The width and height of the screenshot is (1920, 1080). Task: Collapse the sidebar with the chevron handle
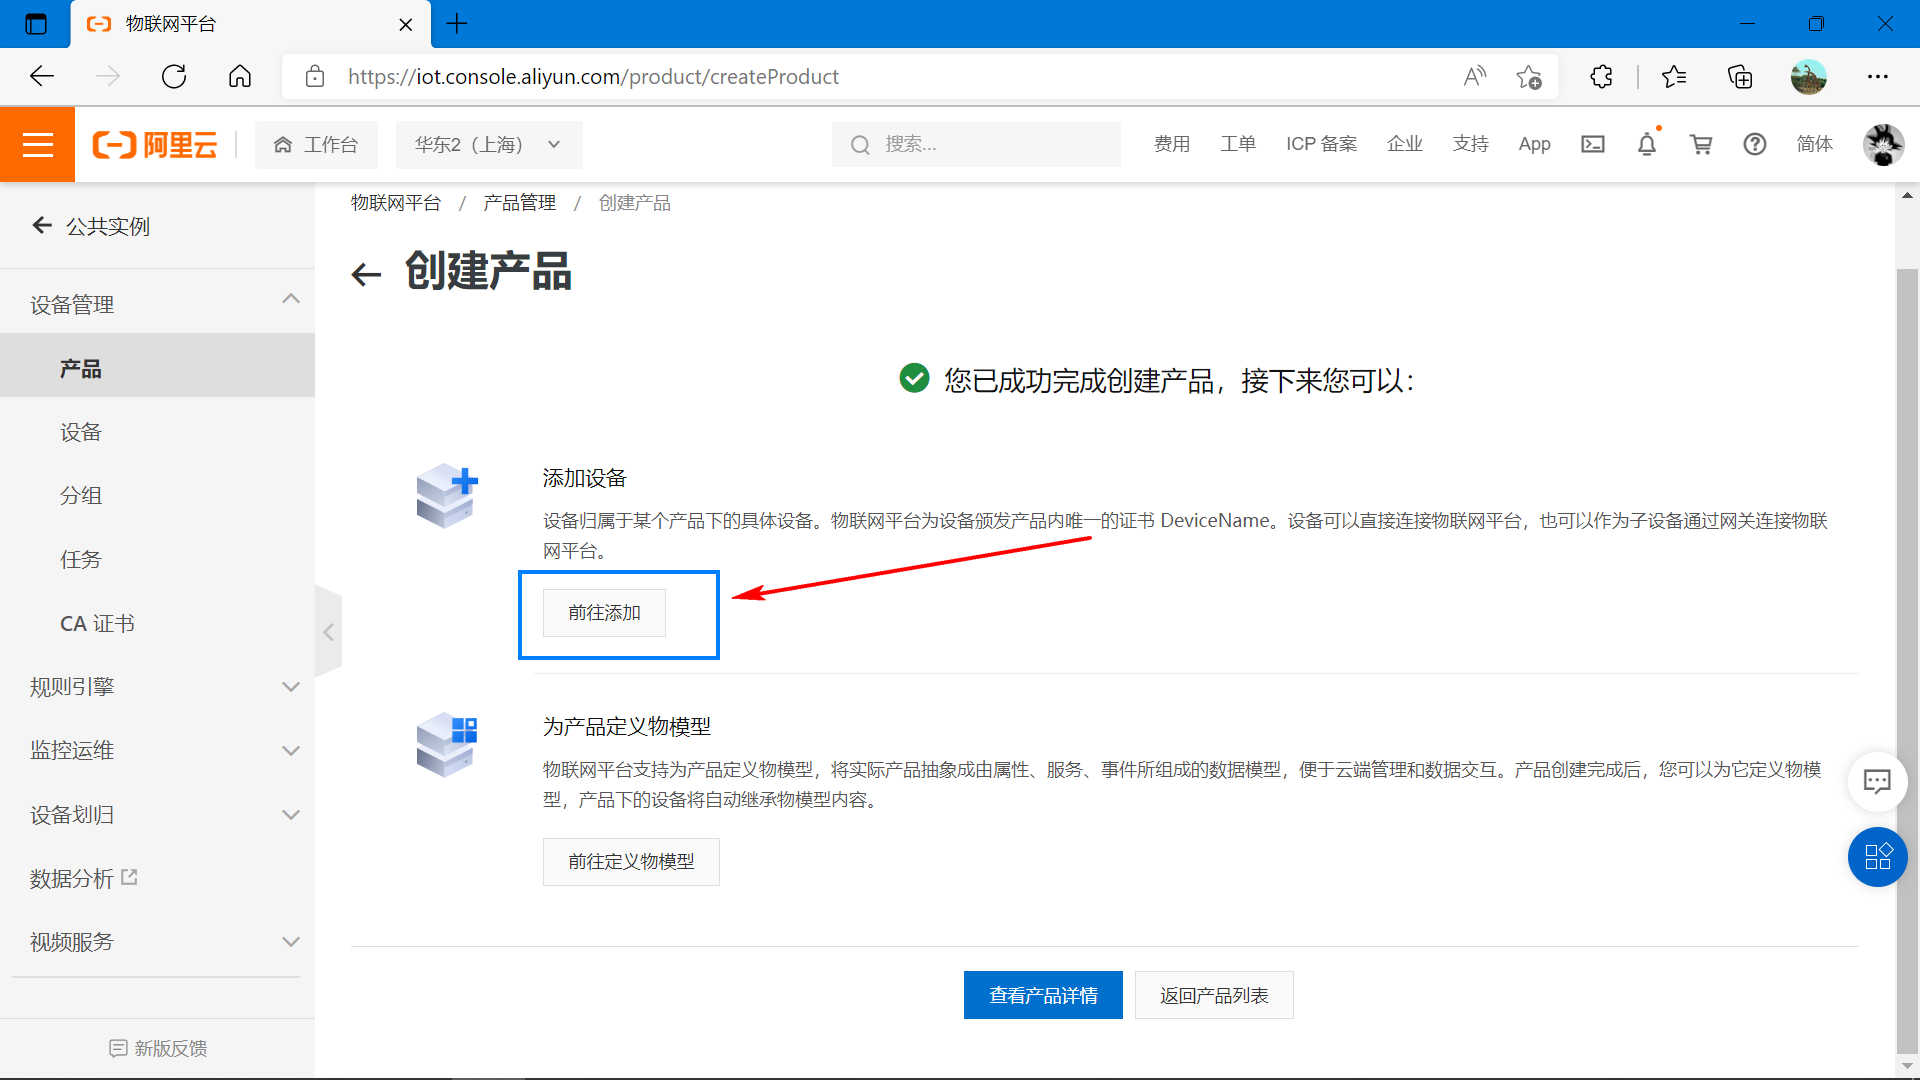pyautogui.click(x=328, y=632)
